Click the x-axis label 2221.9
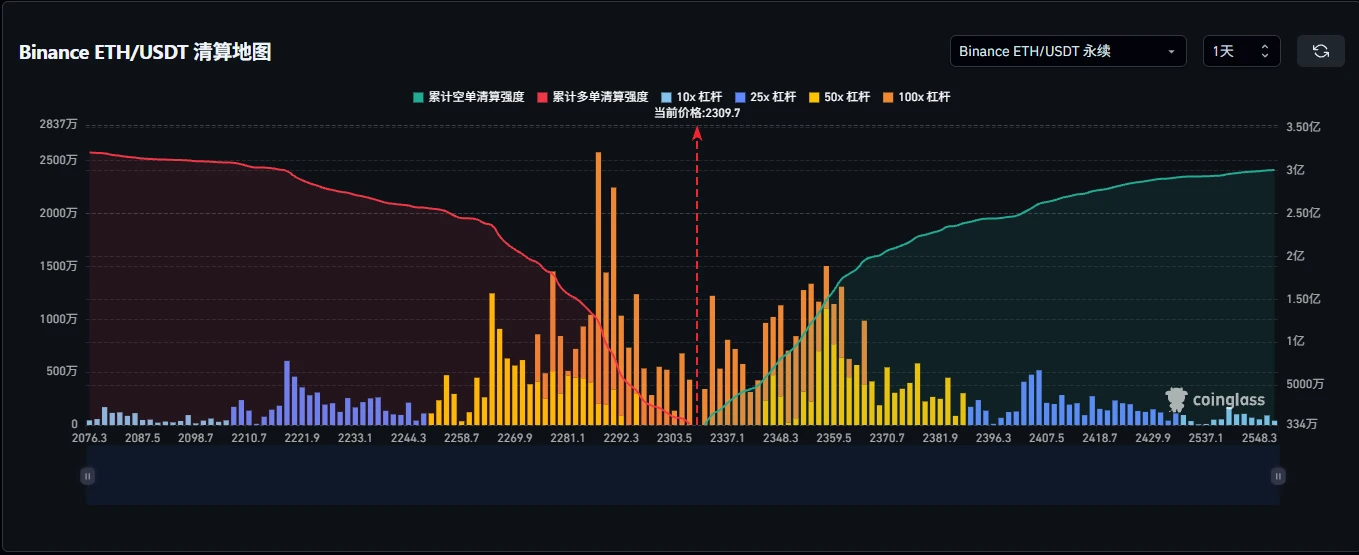Image resolution: width=1359 pixels, height=555 pixels. tap(302, 438)
